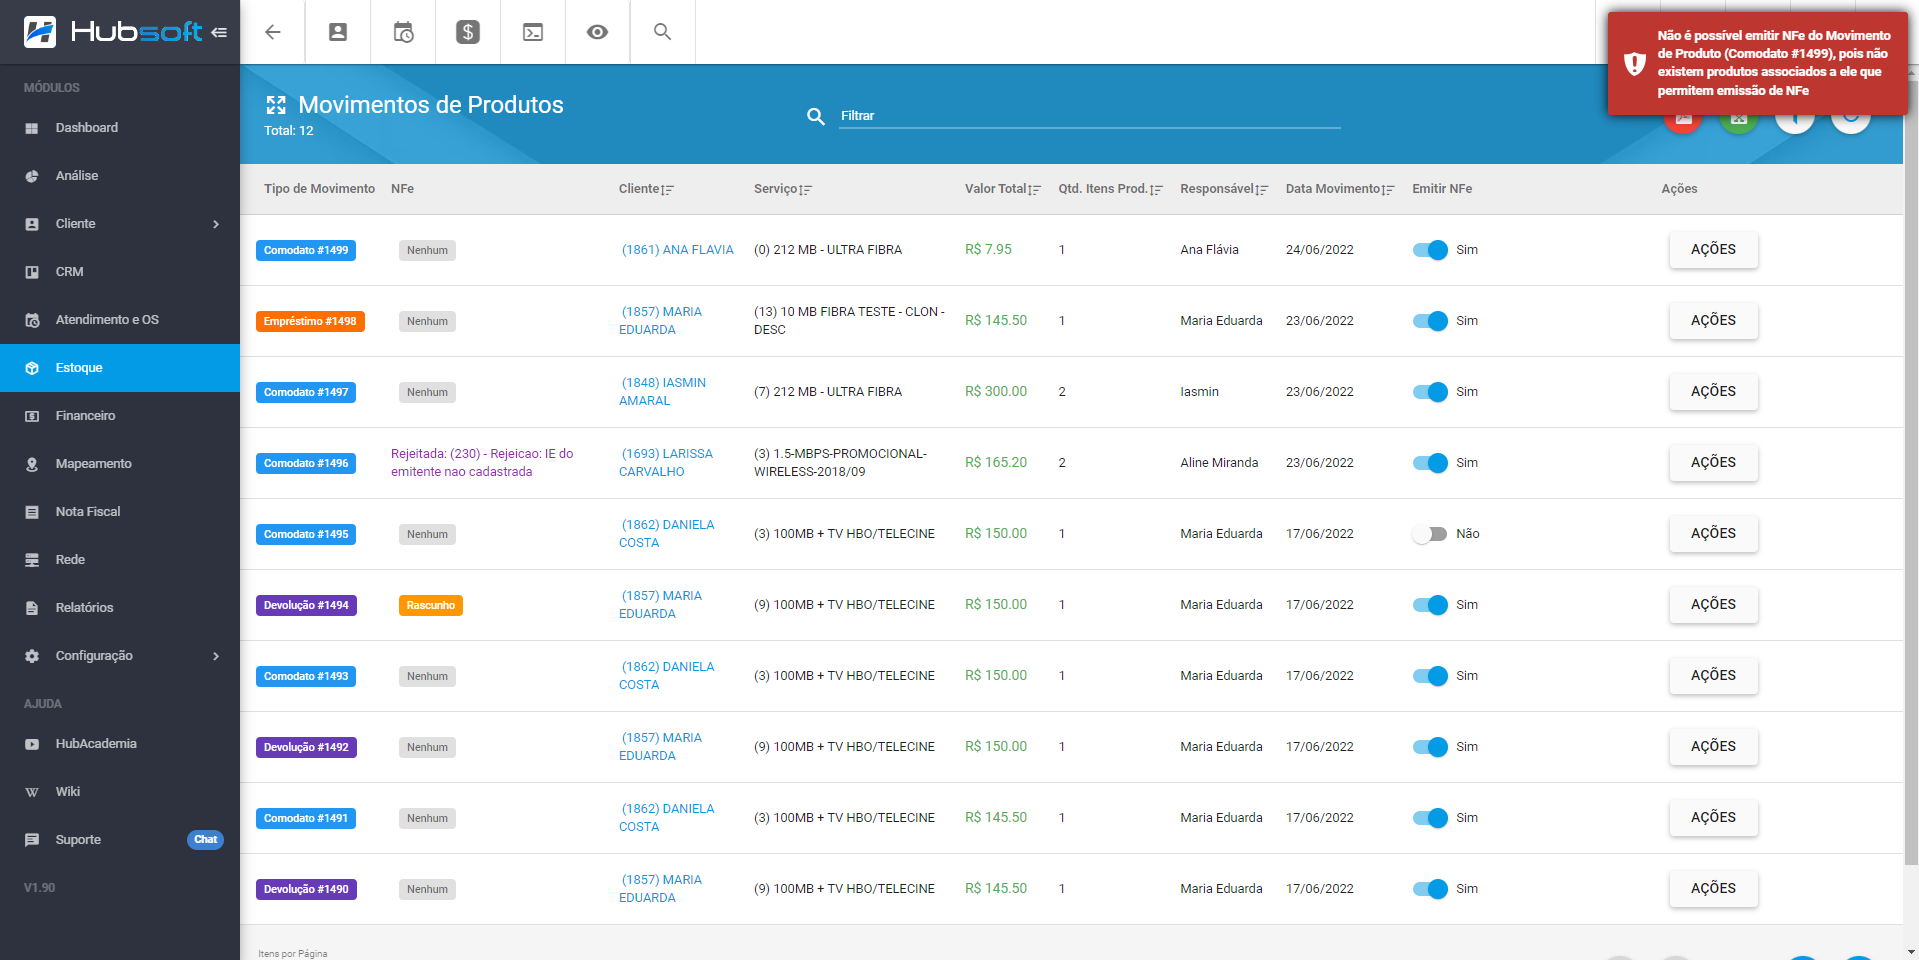
Task: Open the dollar sign financial icon
Action: click(x=468, y=32)
